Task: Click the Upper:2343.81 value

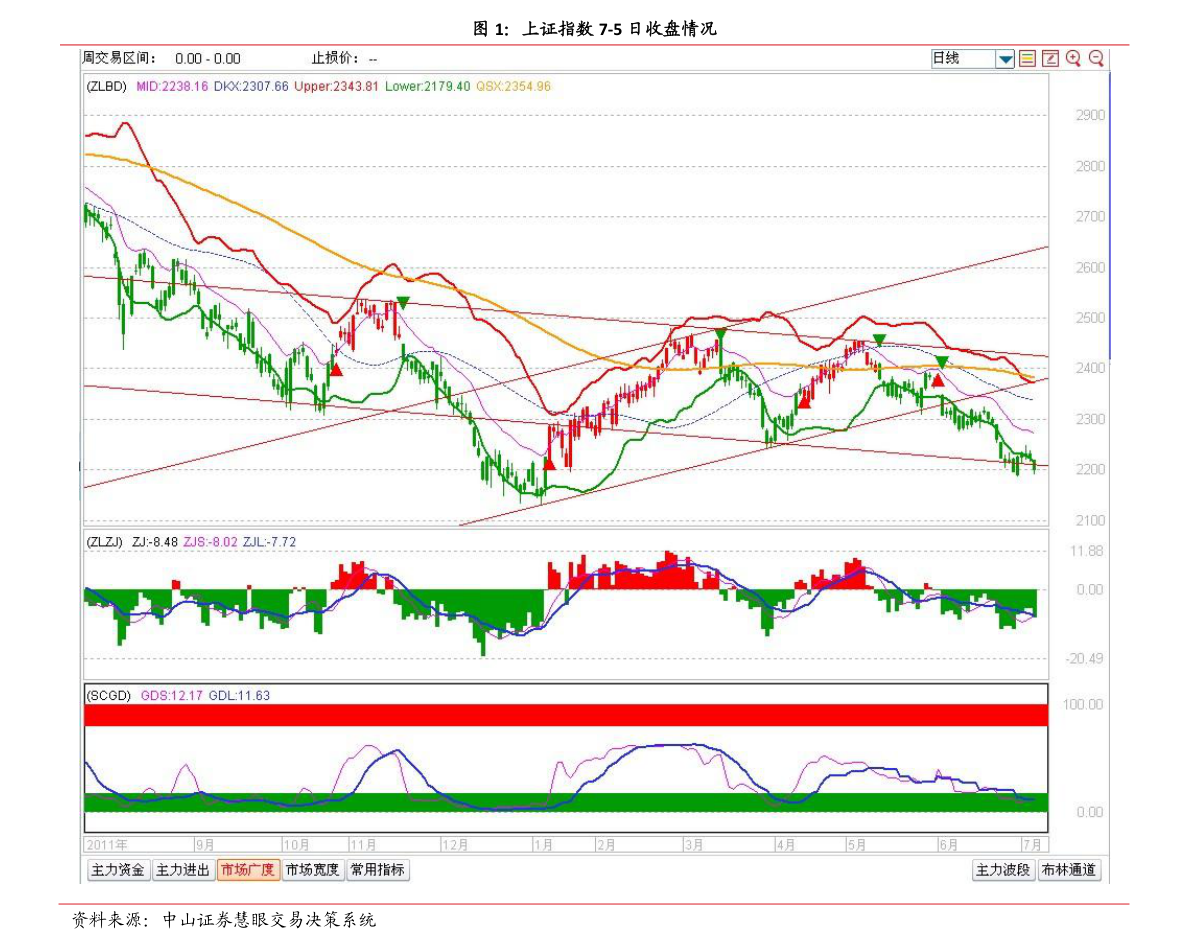Action: (336, 87)
